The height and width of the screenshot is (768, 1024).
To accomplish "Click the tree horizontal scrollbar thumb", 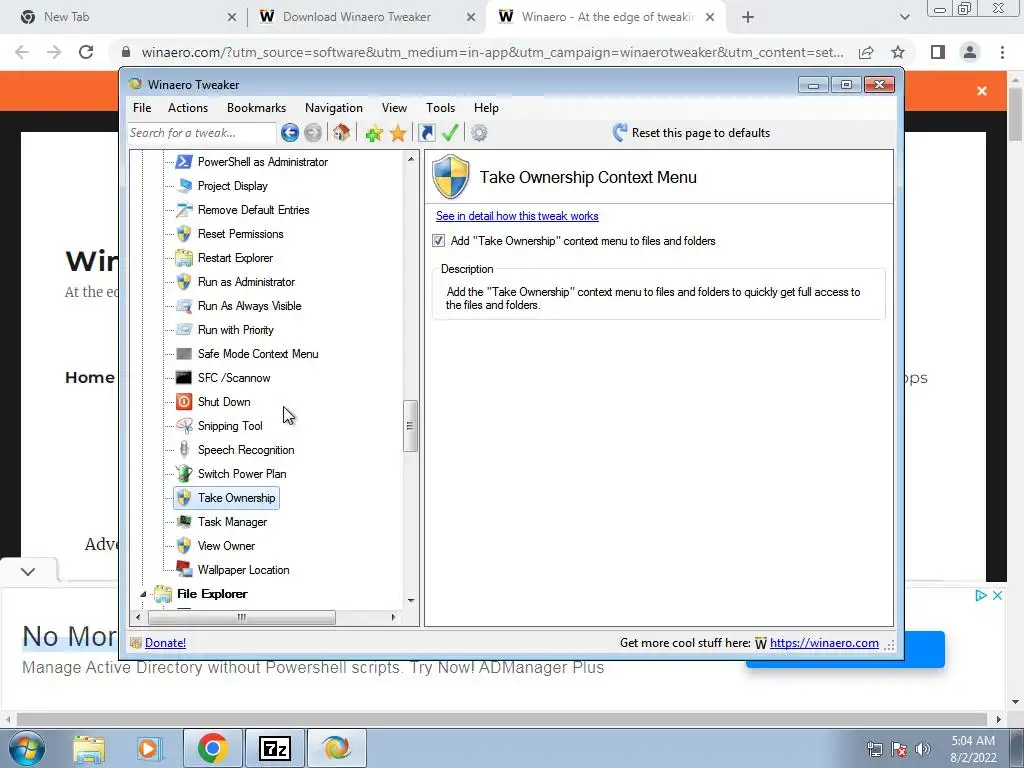I will pos(242,617).
